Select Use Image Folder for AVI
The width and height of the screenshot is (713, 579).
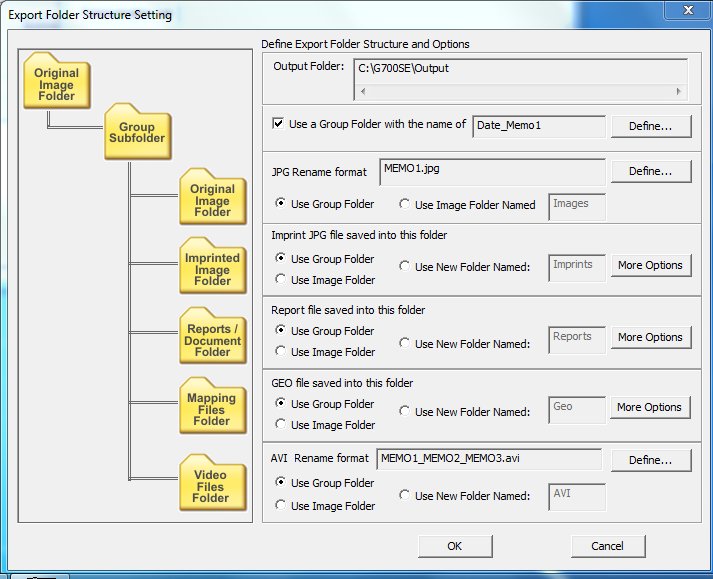pyautogui.click(x=281, y=505)
